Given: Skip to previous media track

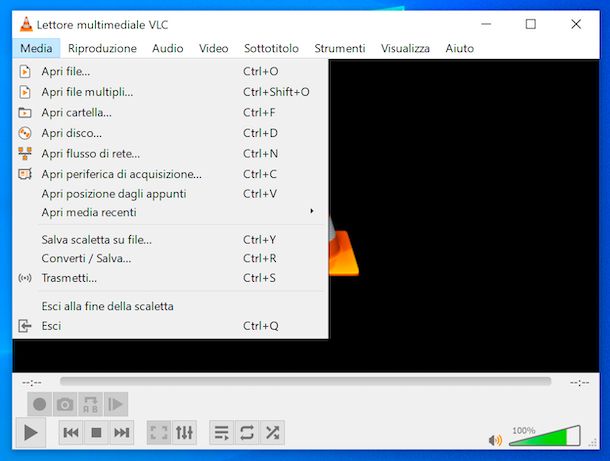Looking at the screenshot, I should coord(71,432).
